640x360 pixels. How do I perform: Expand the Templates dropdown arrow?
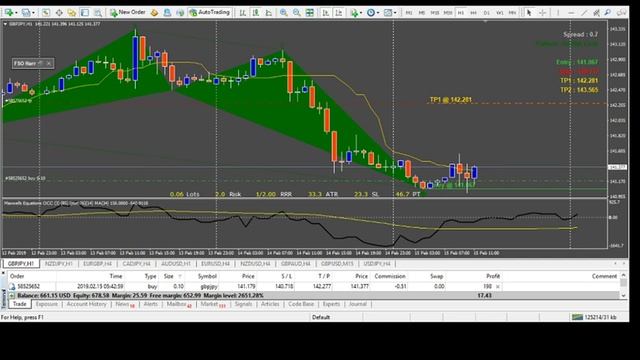[x=395, y=13]
